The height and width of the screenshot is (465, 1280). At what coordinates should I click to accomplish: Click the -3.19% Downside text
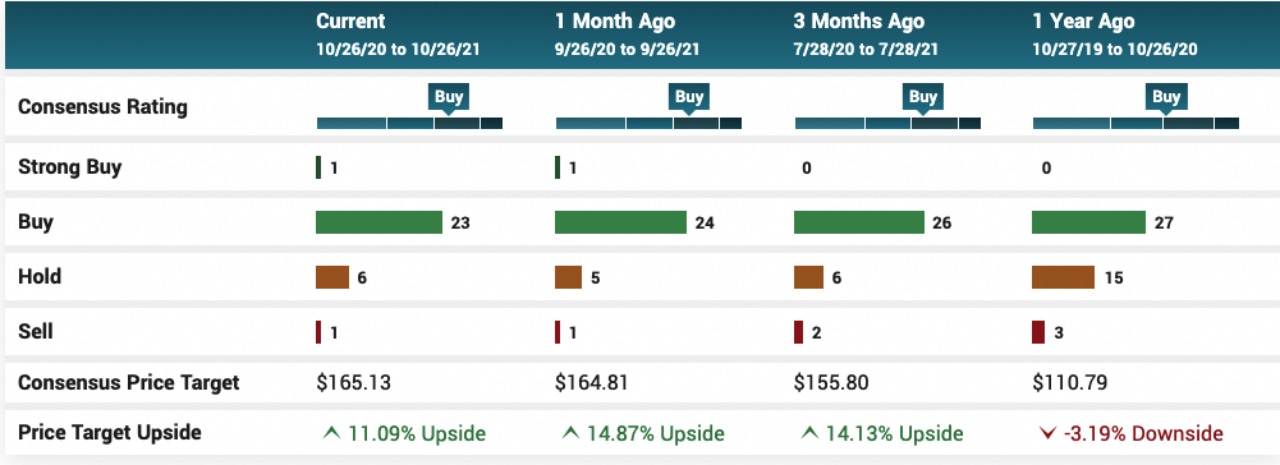[1144, 433]
